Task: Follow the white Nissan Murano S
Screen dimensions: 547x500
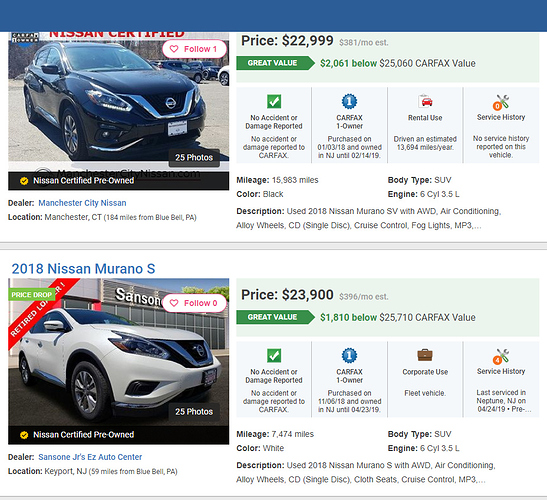Action: click(194, 303)
